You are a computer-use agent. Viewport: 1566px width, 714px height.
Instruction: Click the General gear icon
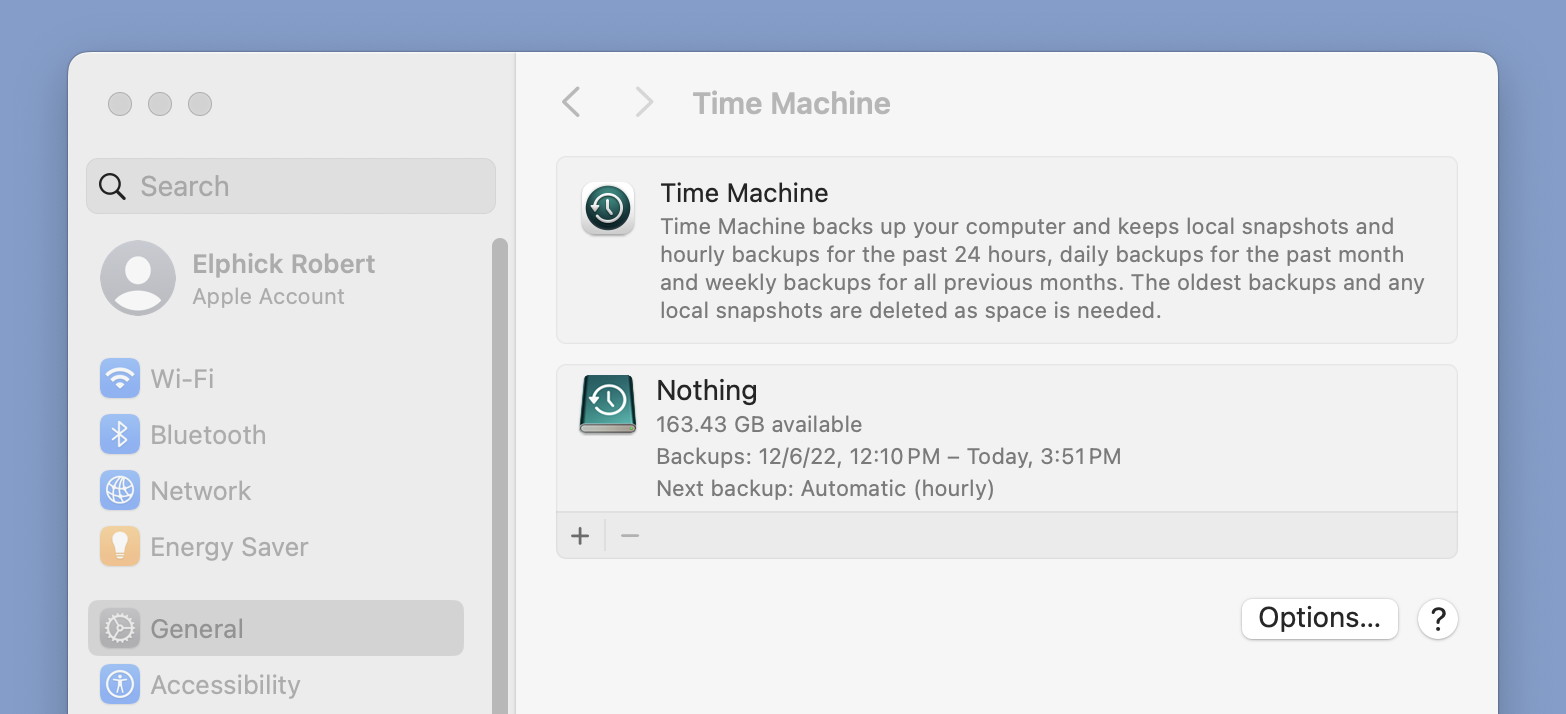click(x=120, y=629)
